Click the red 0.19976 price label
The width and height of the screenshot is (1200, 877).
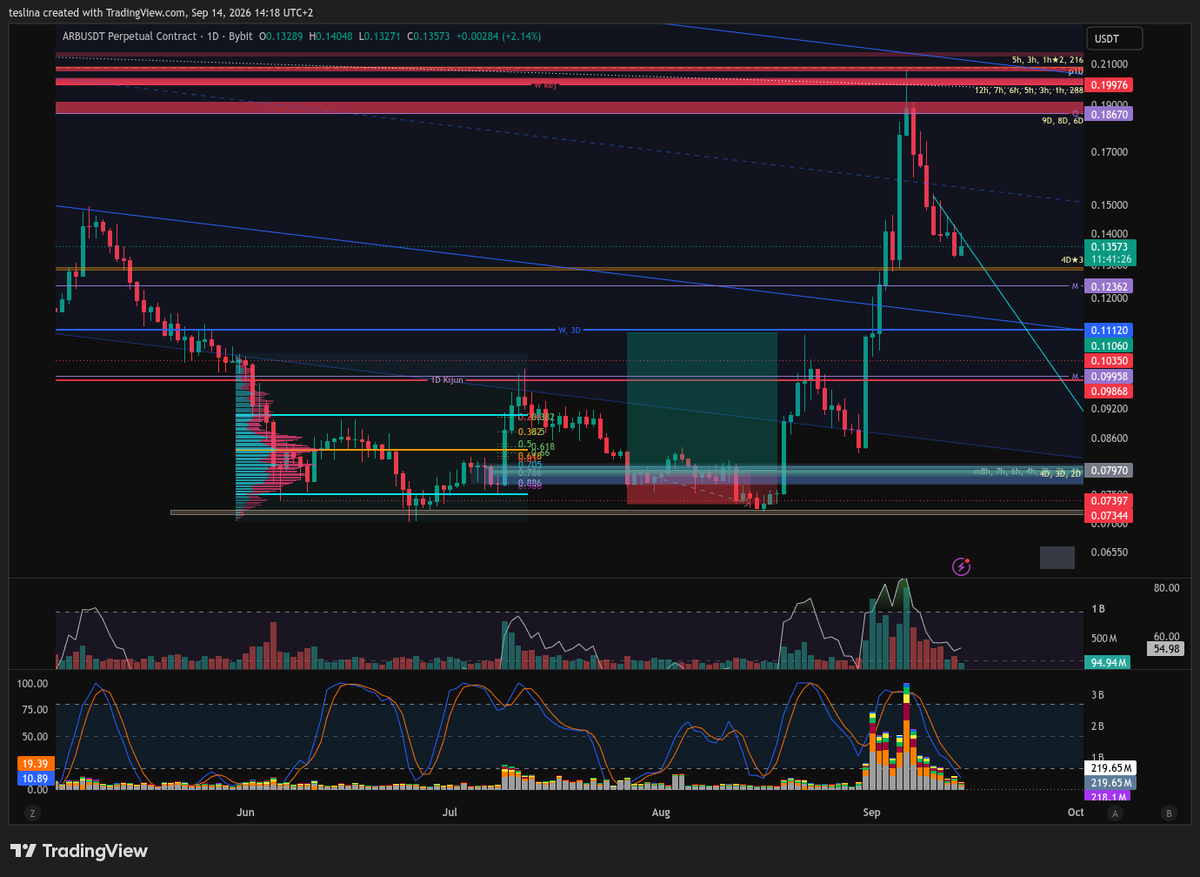1110,85
